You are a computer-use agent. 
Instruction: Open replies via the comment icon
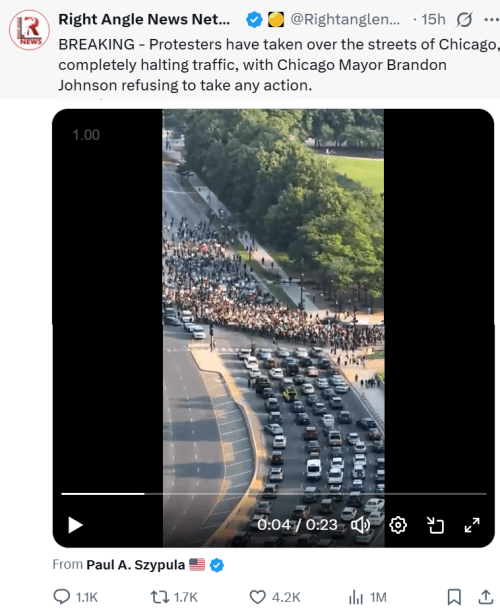[61, 597]
